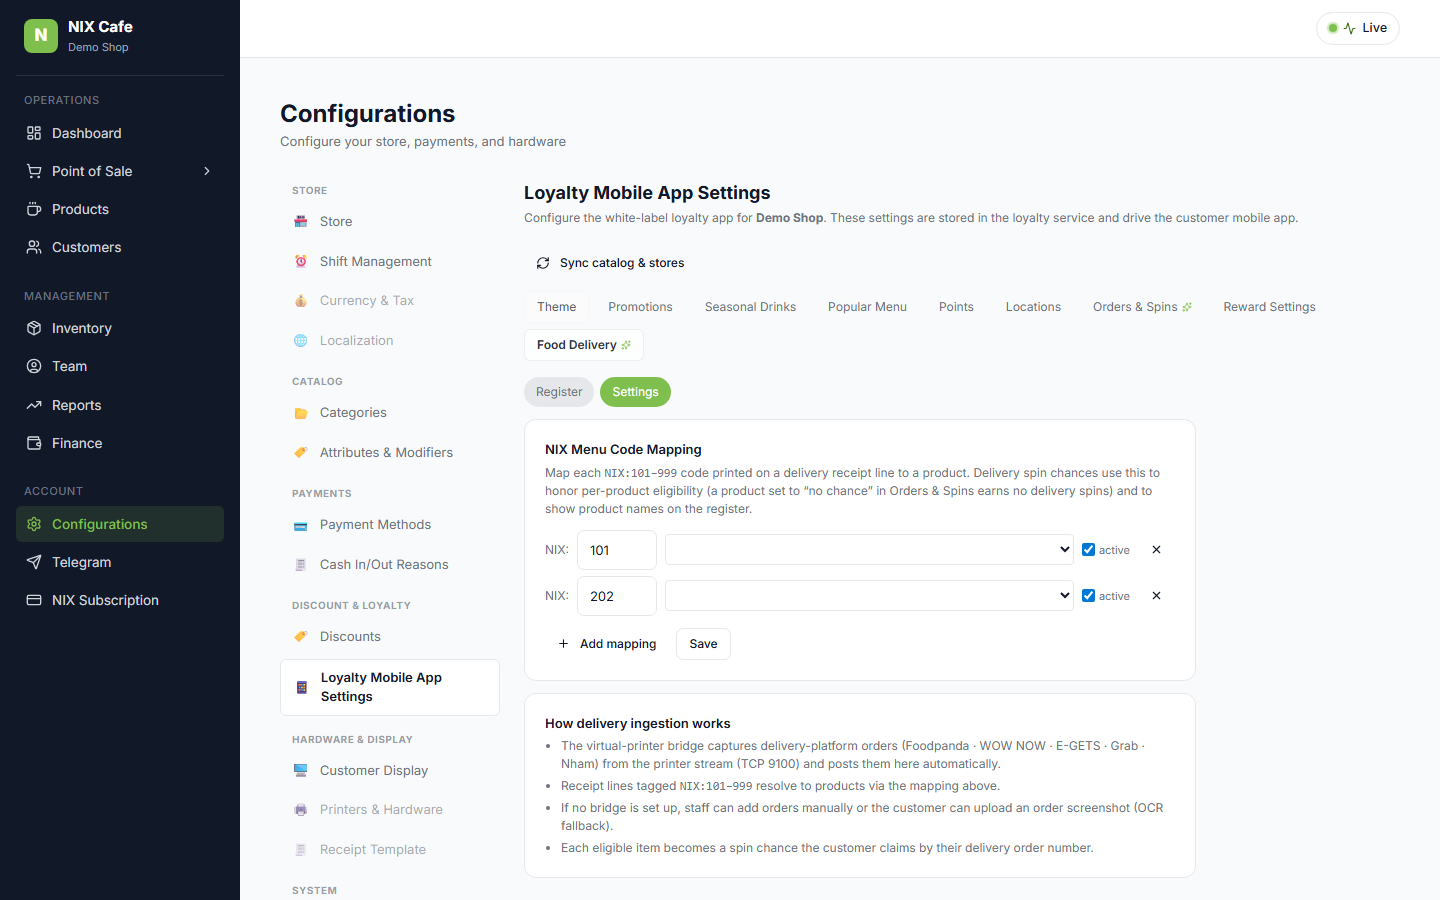Viewport: 1440px width, 900px height.
Task: Click the Configurations gear icon
Action: click(34, 524)
